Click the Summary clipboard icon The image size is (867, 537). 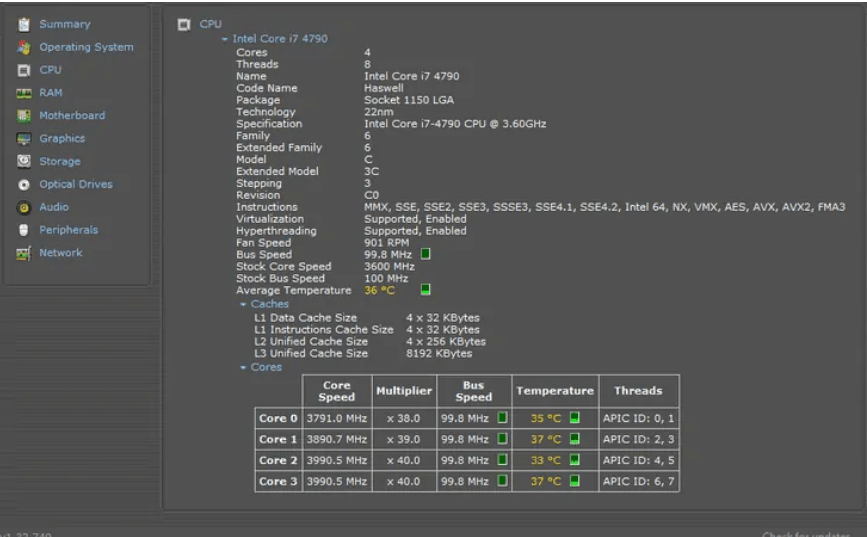click(x=24, y=24)
